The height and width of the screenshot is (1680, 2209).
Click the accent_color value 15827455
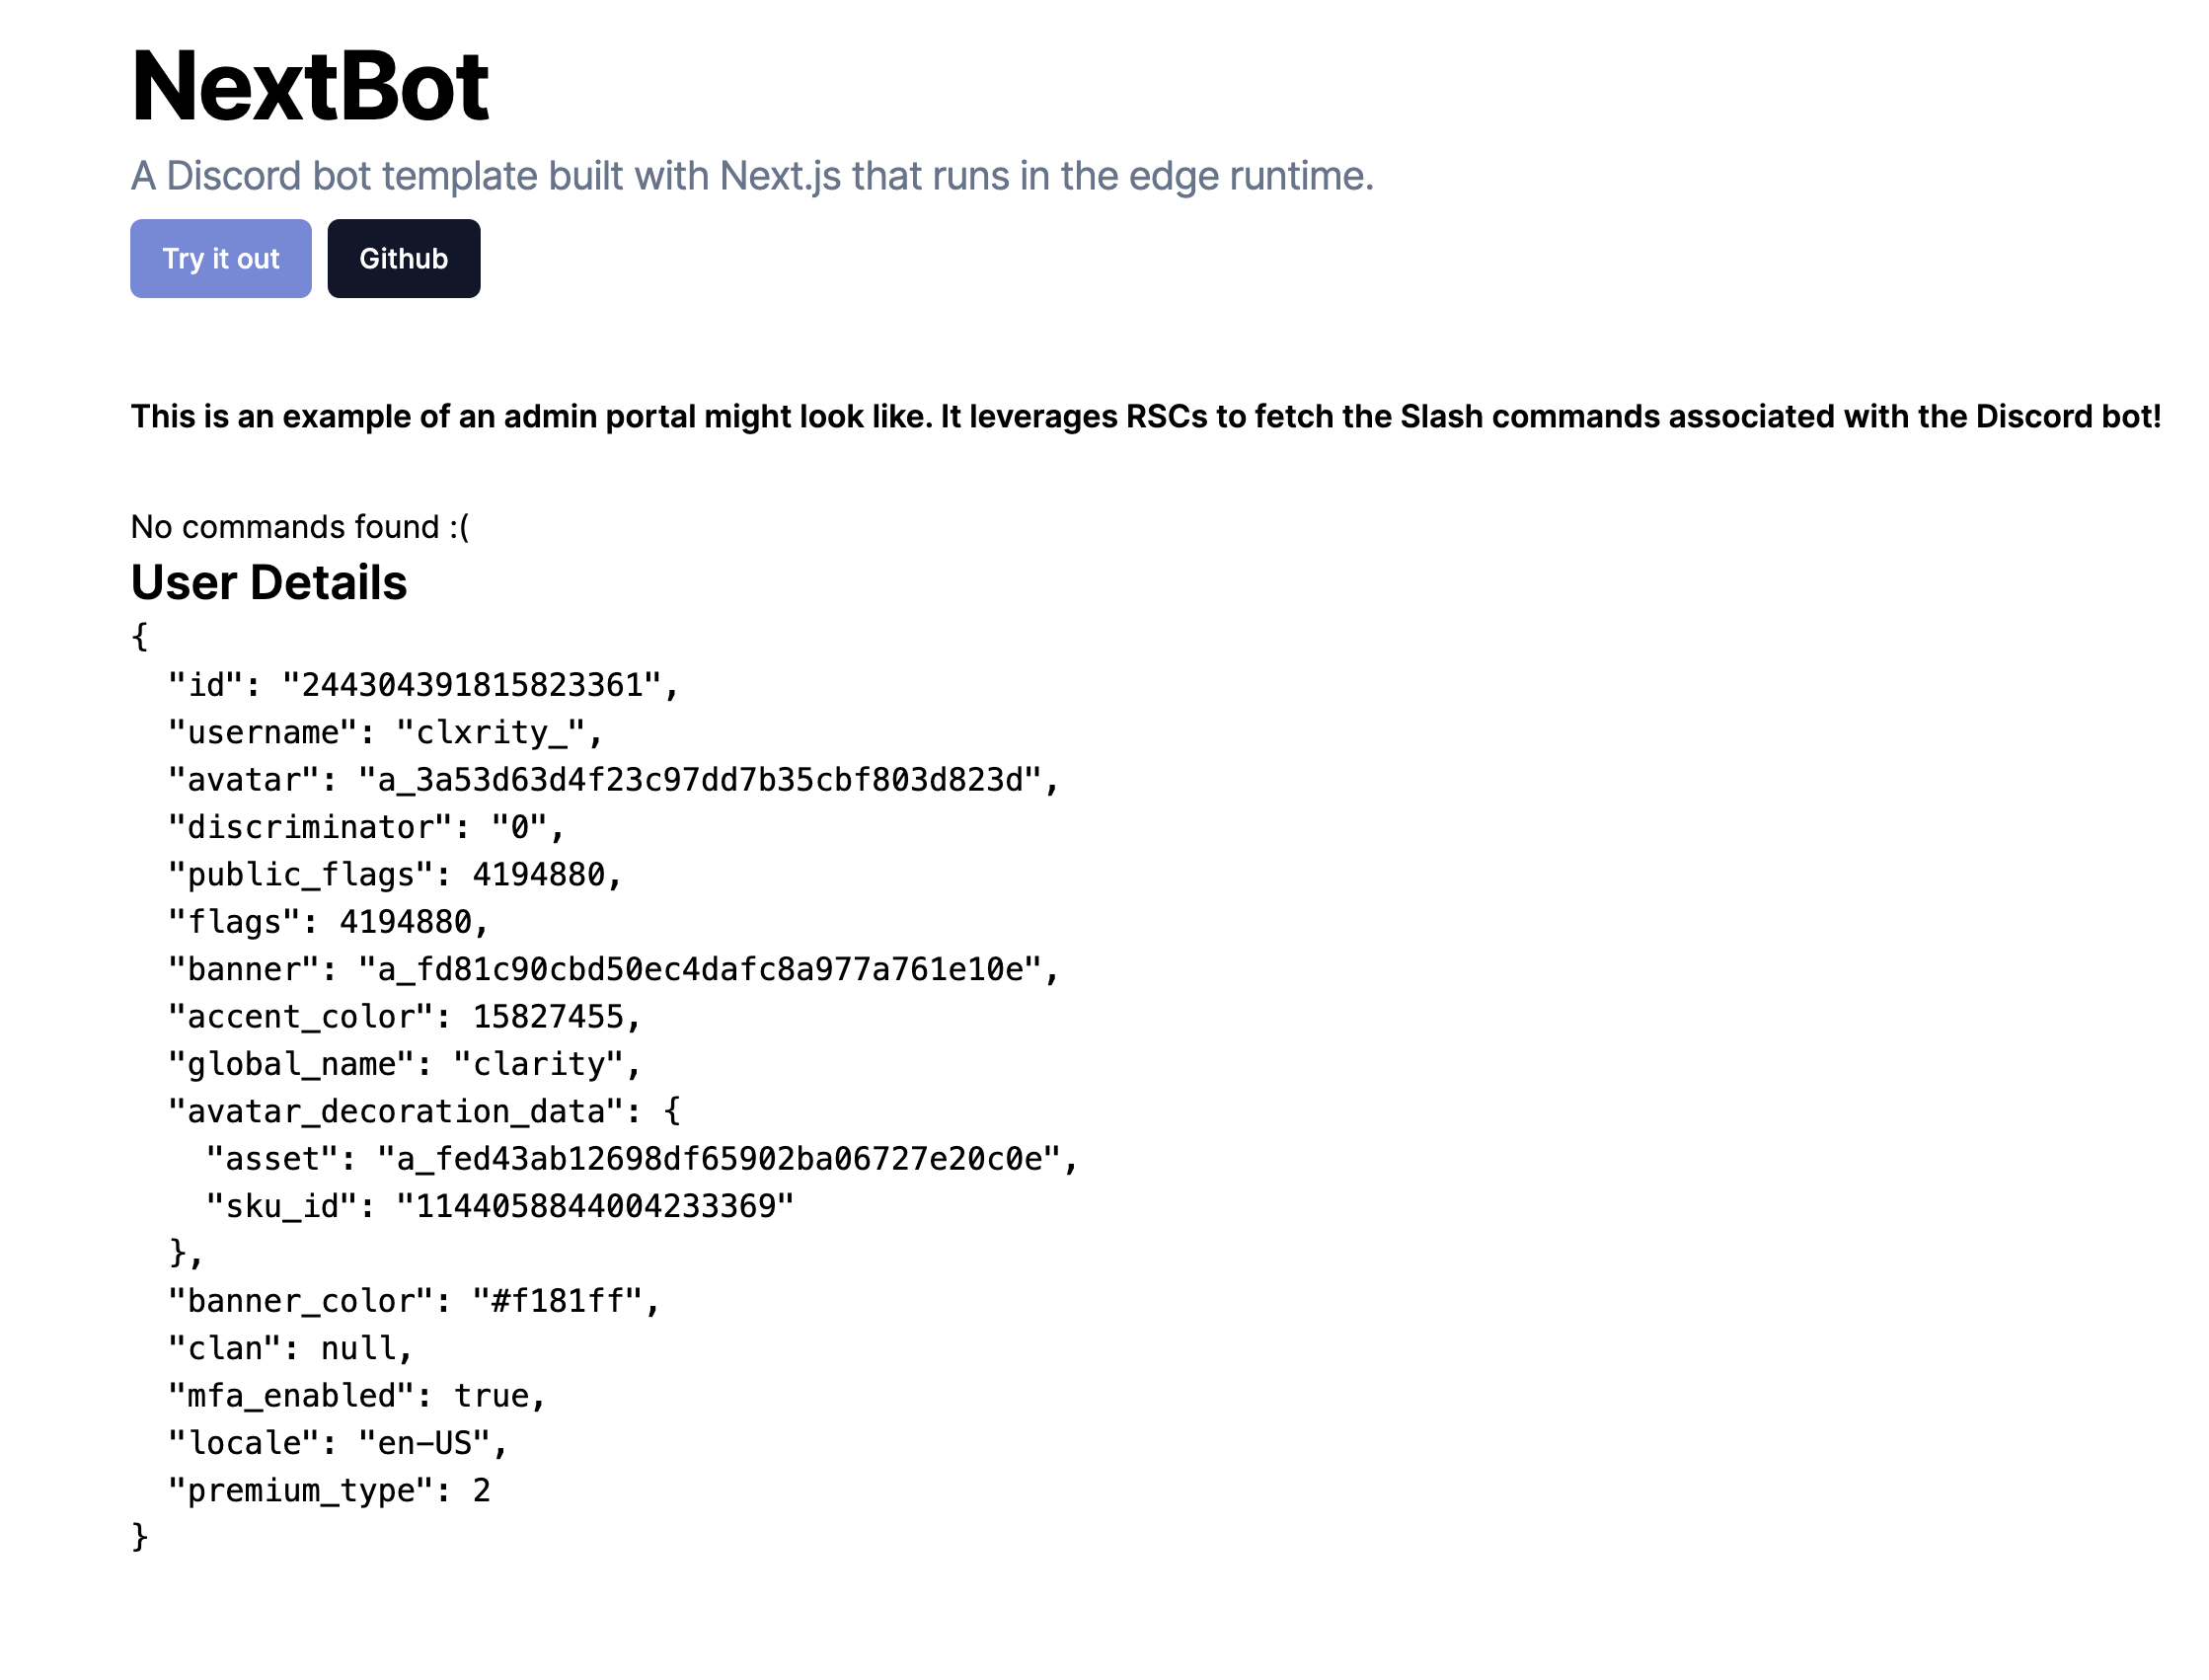[548, 1016]
